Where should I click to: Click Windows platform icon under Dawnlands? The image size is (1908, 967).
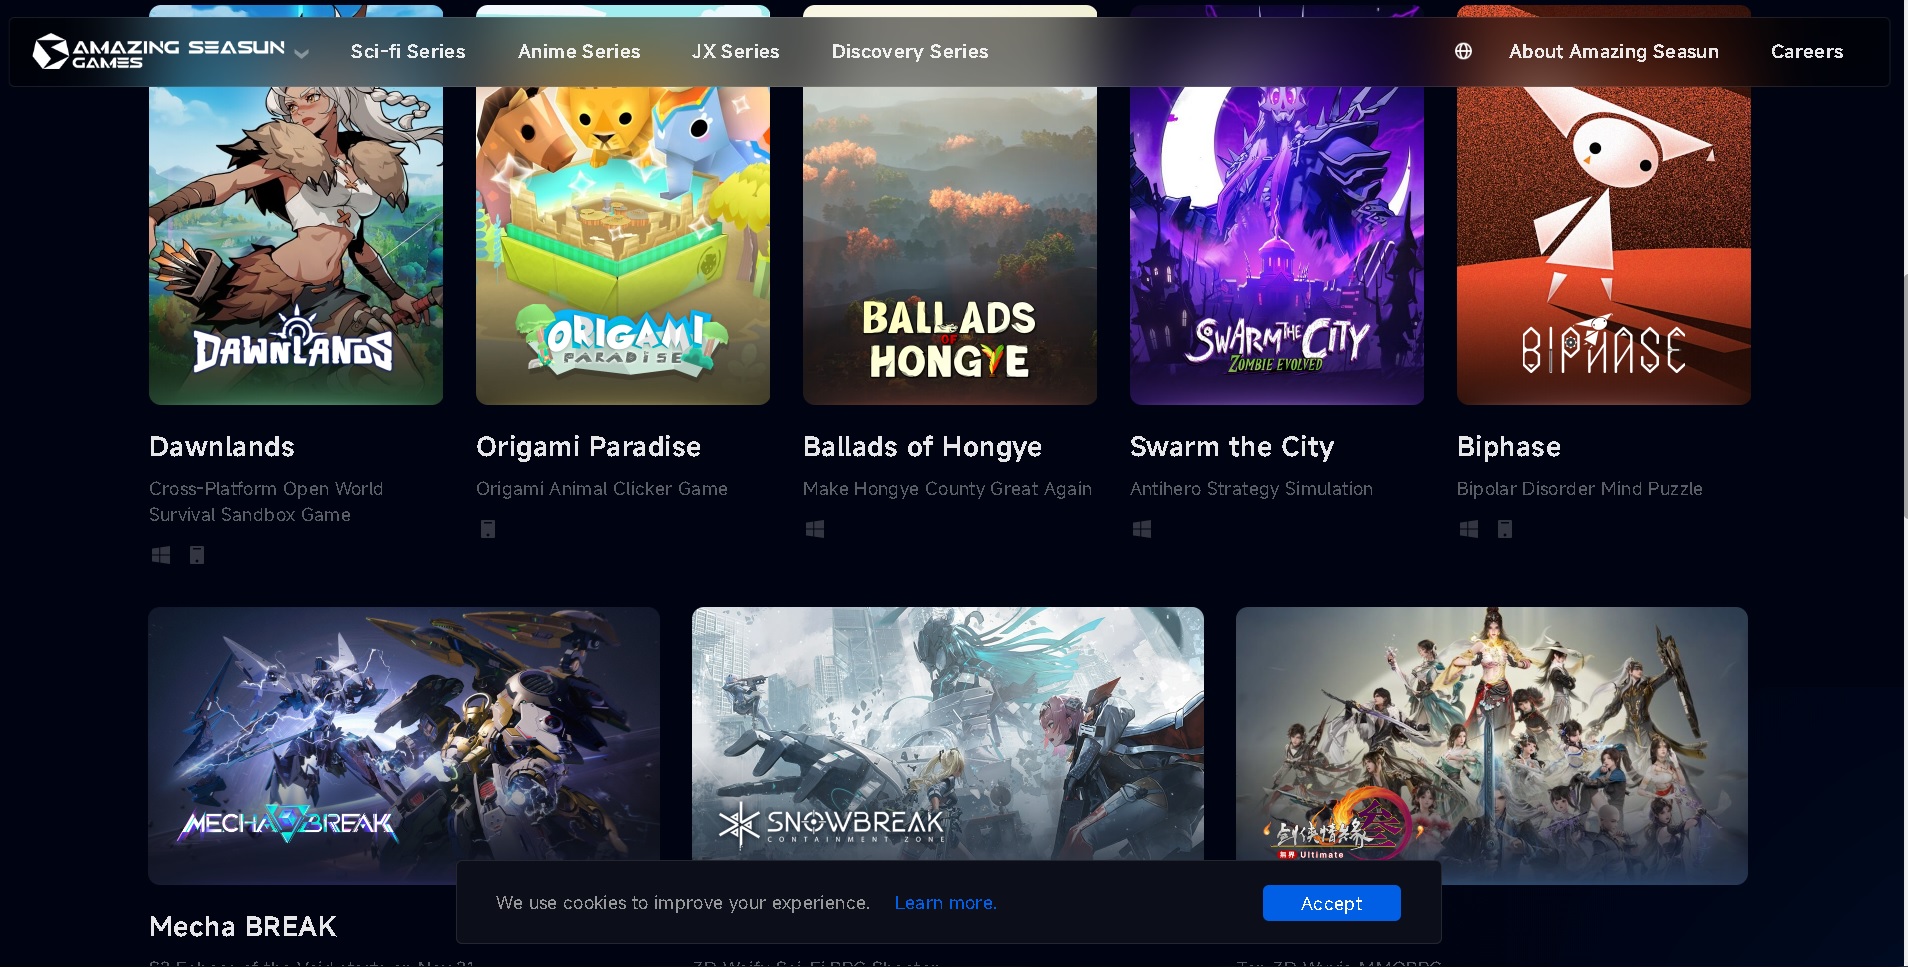(x=160, y=555)
